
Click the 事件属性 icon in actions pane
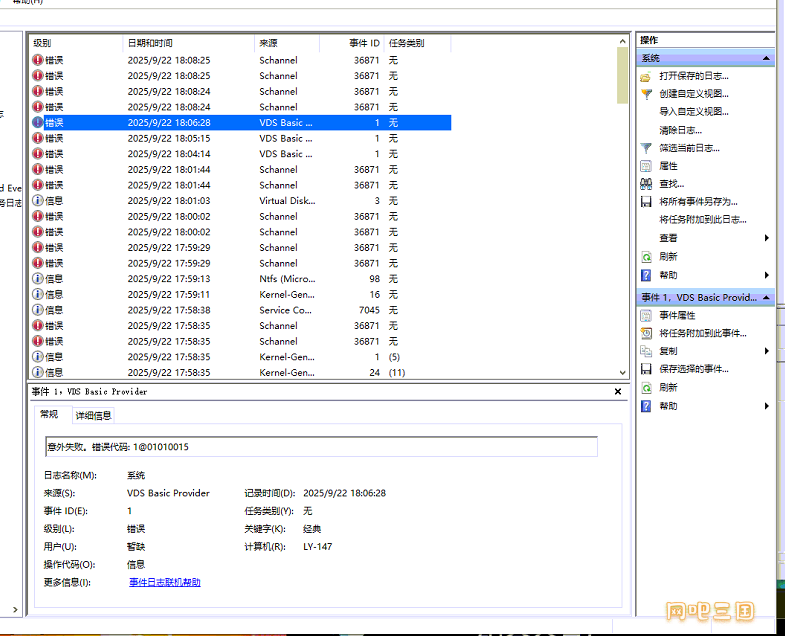click(646, 315)
